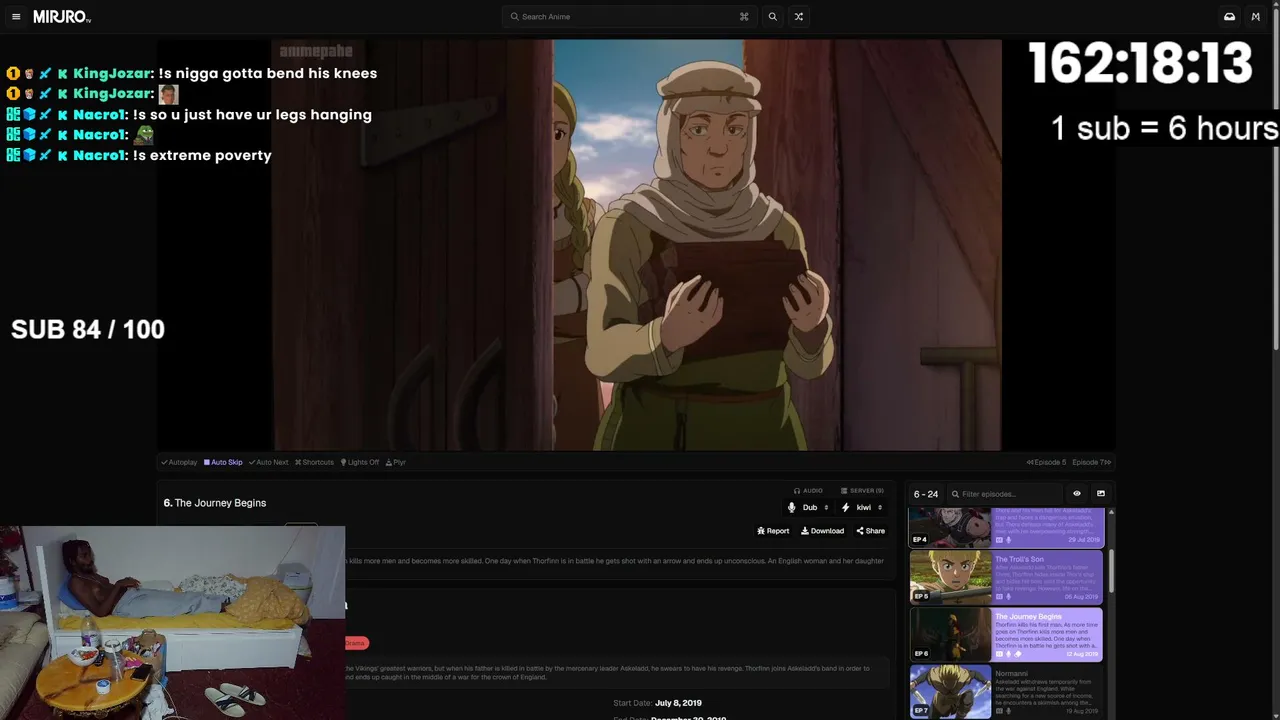Toggle the eye visibility icon in episode list
Viewport: 1280px width, 720px height.
1077,494
